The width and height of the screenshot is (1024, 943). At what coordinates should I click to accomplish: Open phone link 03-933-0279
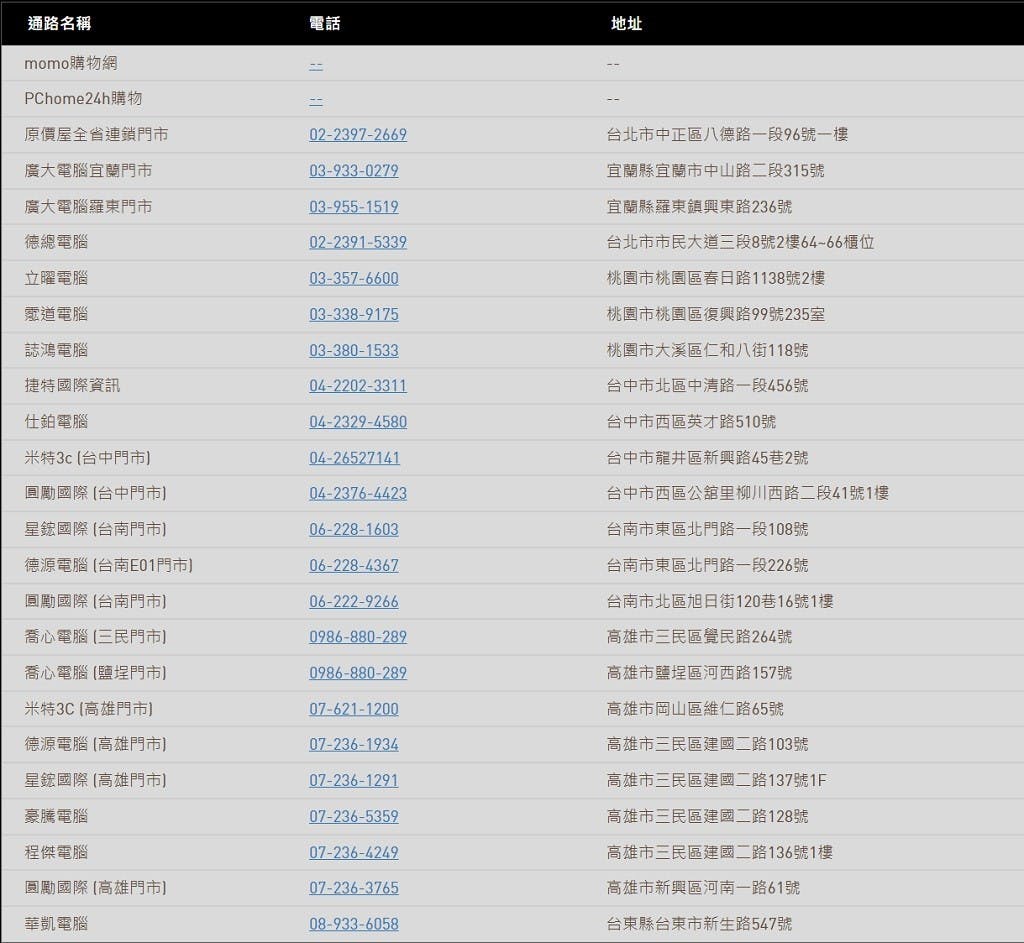(x=354, y=170)
